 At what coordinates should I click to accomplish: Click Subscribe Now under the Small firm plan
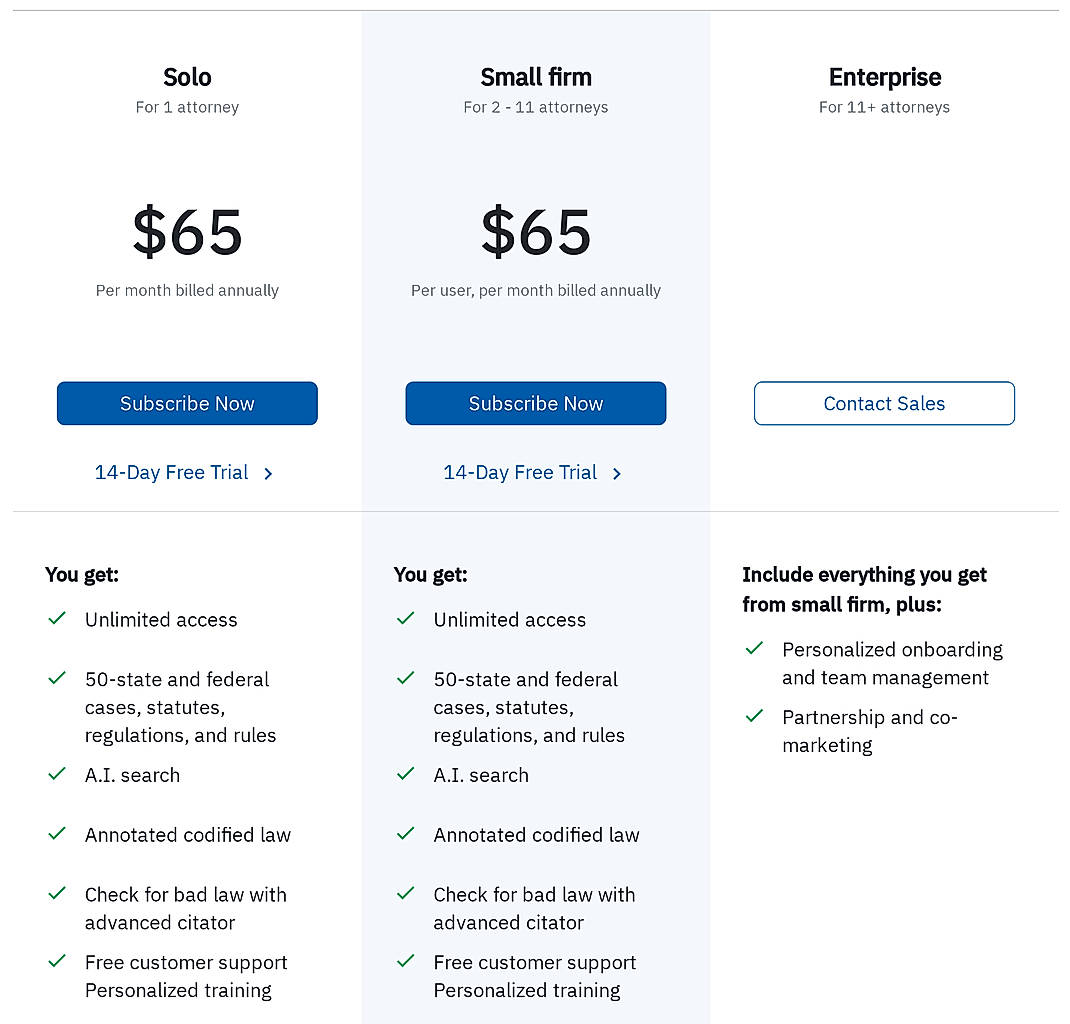point(535,403)
